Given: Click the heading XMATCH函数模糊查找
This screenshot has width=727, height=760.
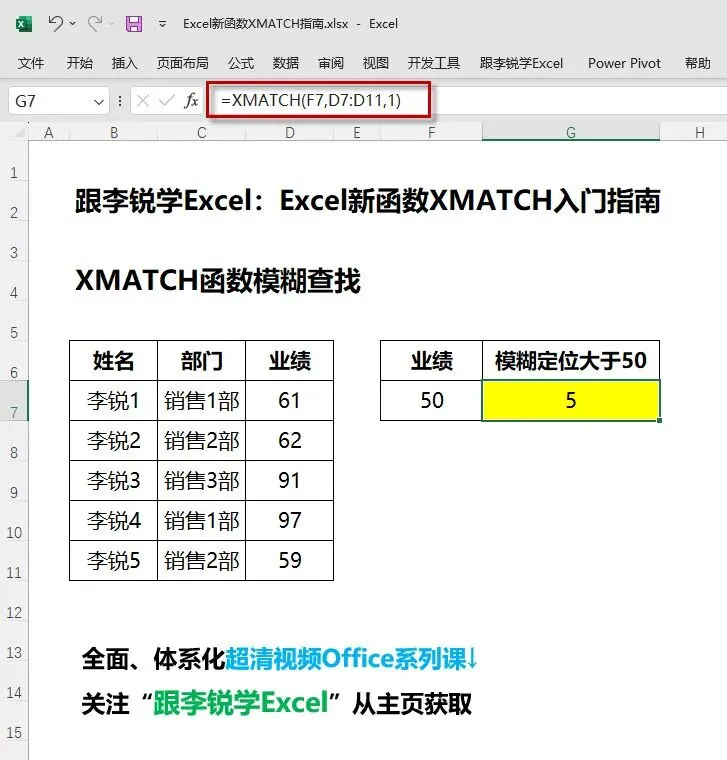Looking at the screenshot, I should click(218, 281).
